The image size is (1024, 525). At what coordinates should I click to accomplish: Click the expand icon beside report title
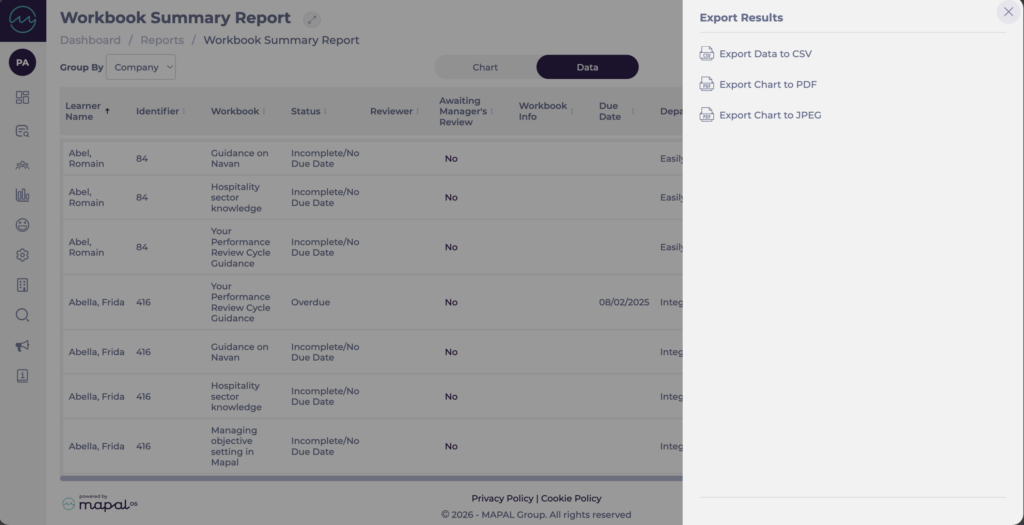(x=312, y=19)
